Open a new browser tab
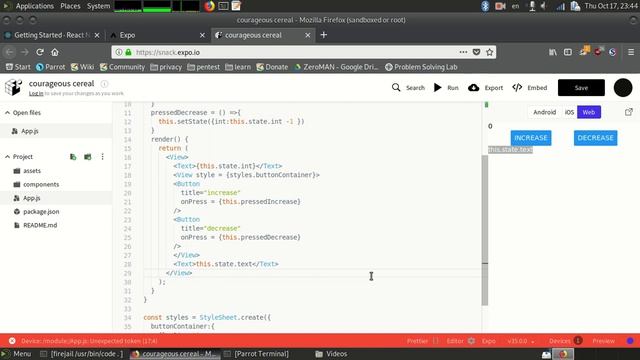 (324, 35)
